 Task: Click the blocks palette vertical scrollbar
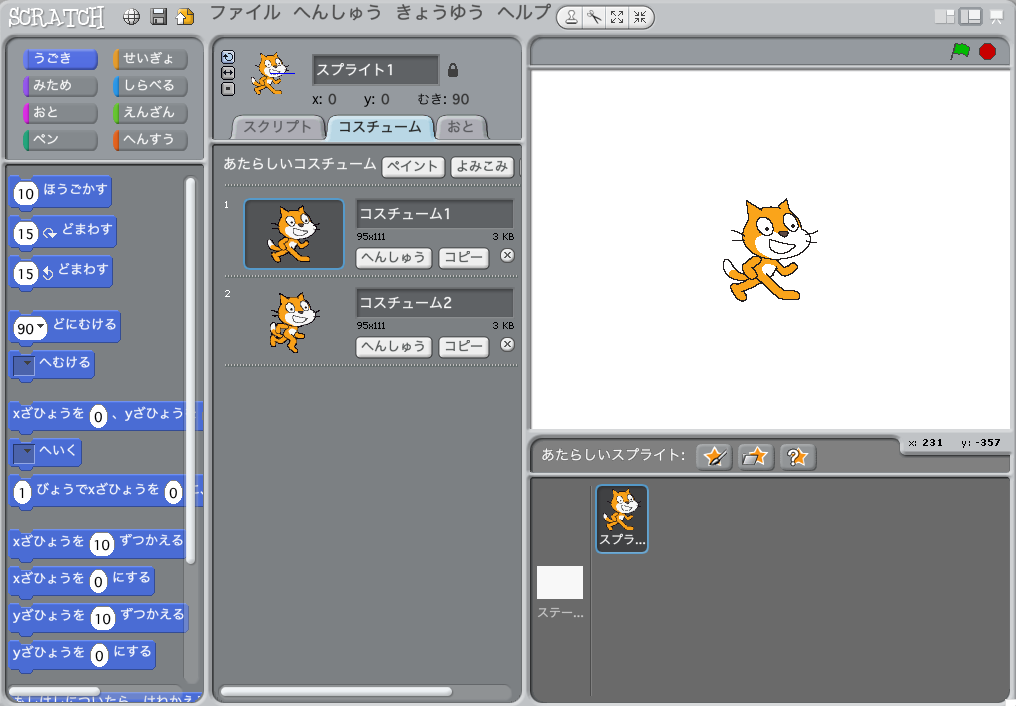click(x=190, y=369)
